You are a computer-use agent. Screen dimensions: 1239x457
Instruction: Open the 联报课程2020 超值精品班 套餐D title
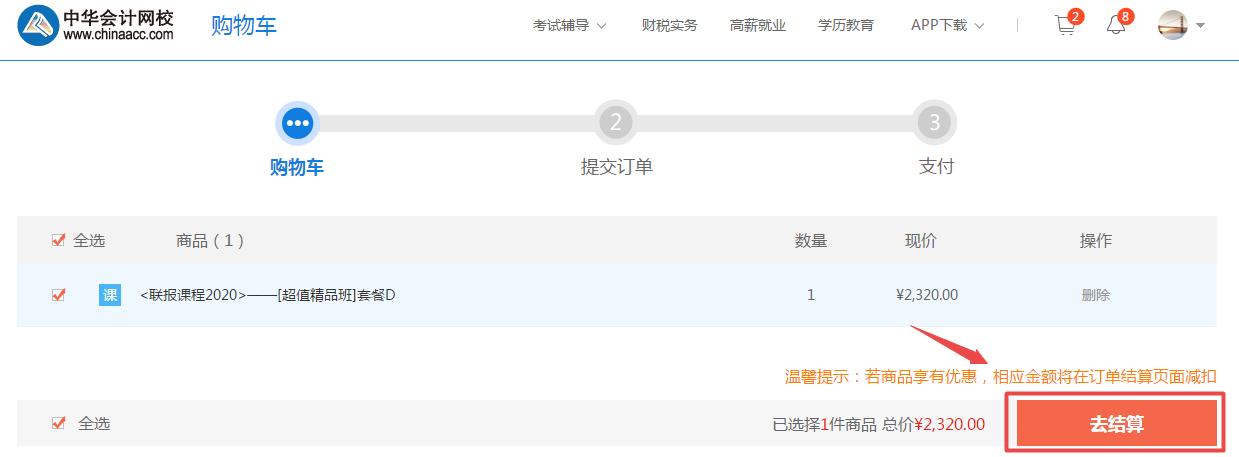[268, 295]
